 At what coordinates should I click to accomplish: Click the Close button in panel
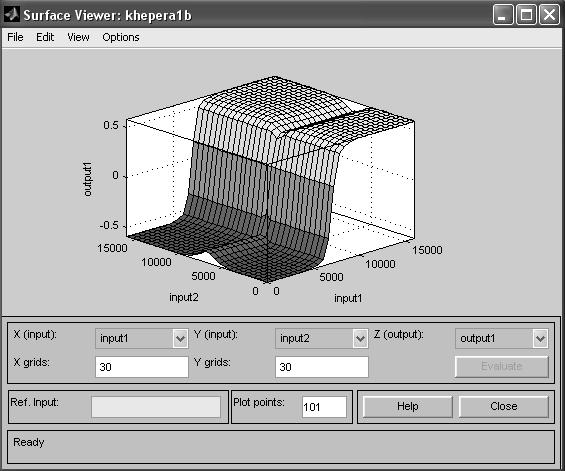tap(504, 406)
